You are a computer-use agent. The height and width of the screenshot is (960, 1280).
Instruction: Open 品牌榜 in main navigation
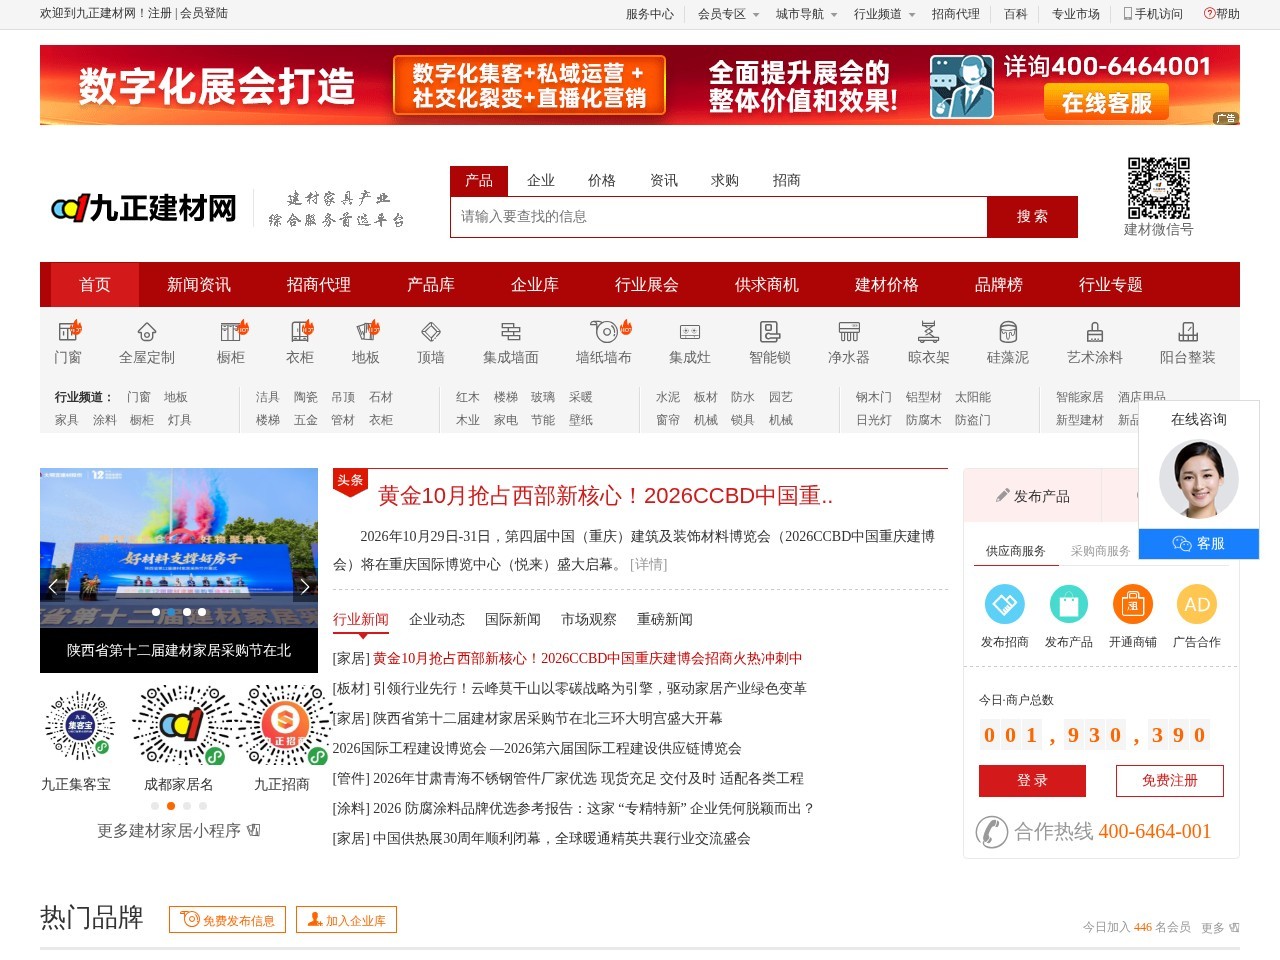[999, 285]
